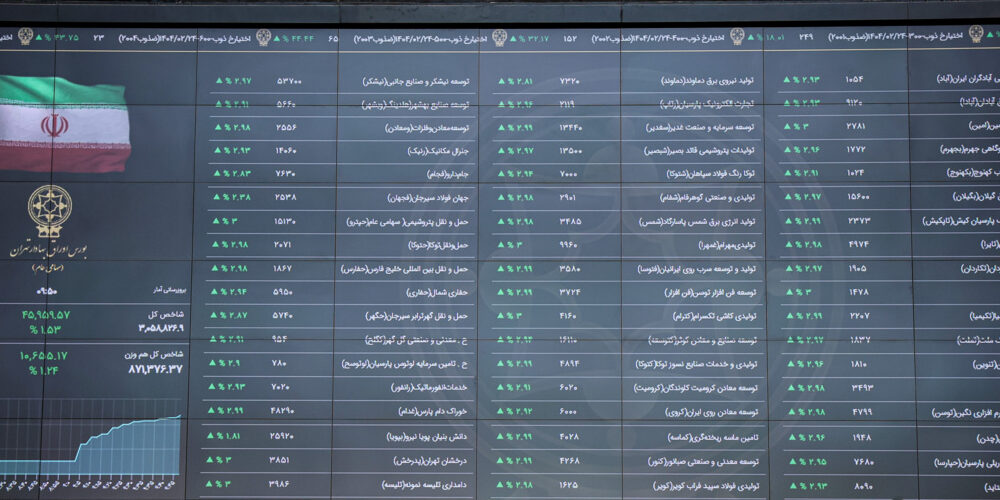Click green up arrow in the نیشکر row
This screenshot has width=1000, height=500.
coord(219,81)
